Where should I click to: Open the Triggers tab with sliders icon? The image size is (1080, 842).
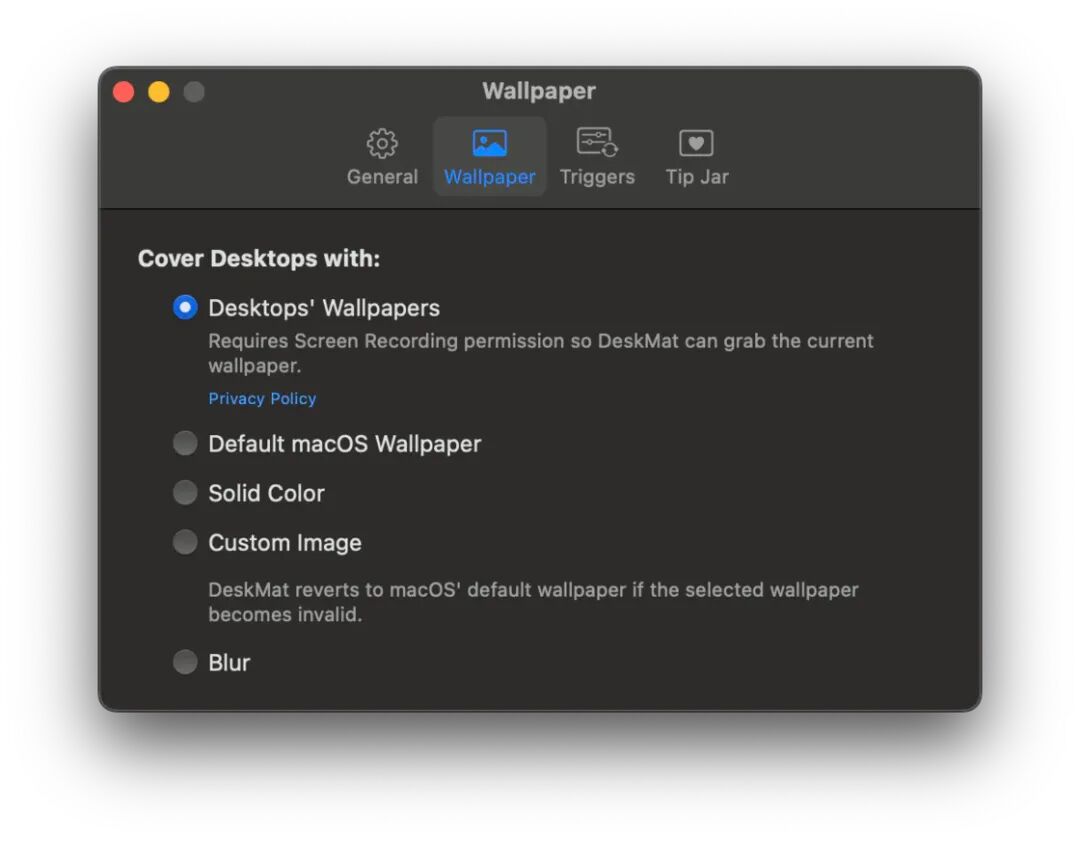pos(597,157)
